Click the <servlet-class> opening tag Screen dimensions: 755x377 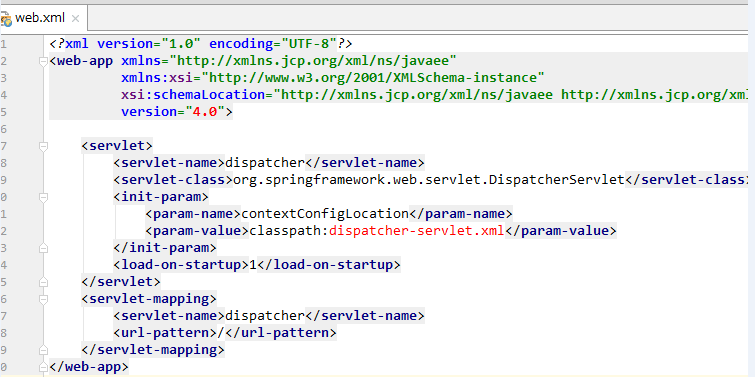[173, 180]
